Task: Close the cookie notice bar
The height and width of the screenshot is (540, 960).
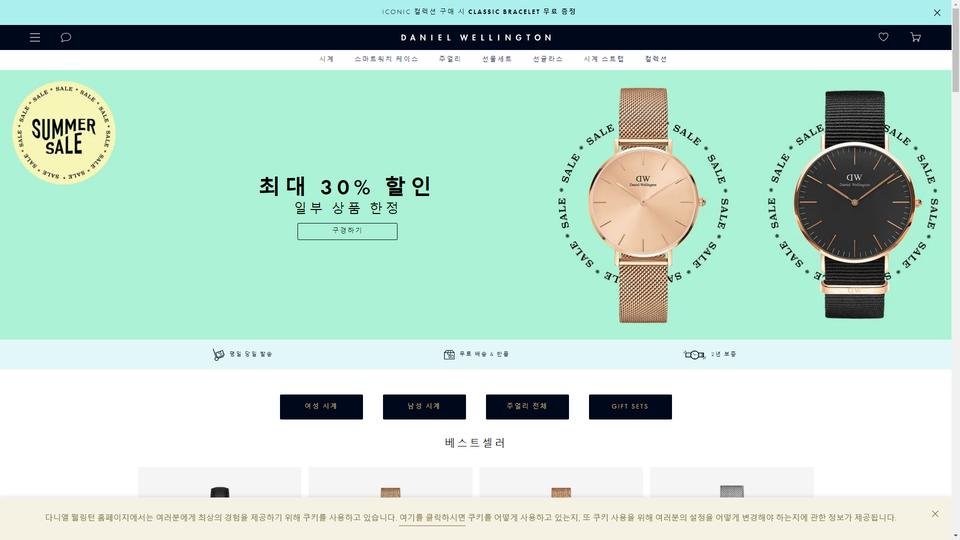Action: (x=935, y=514)
